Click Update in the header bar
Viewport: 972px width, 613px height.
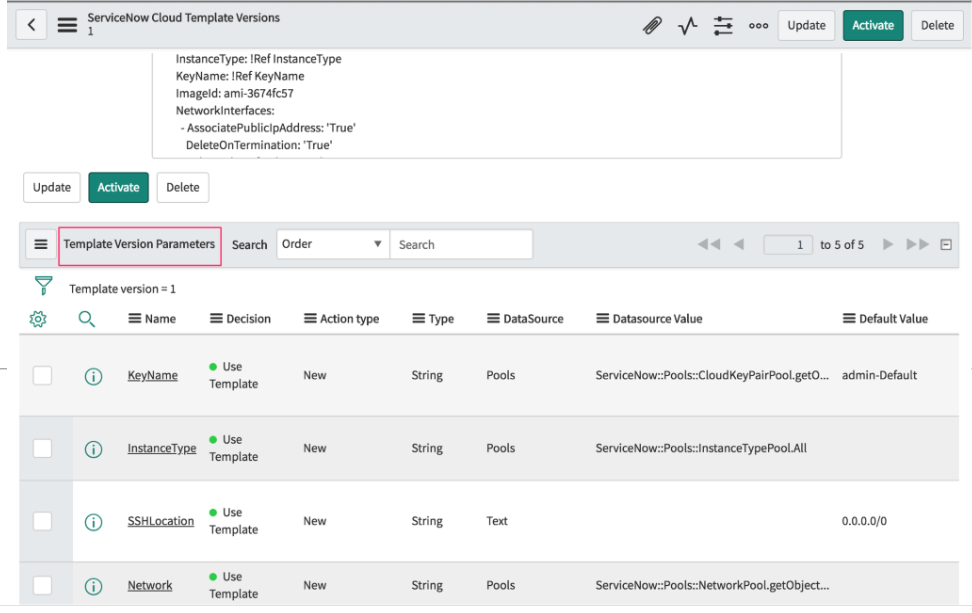806,25
